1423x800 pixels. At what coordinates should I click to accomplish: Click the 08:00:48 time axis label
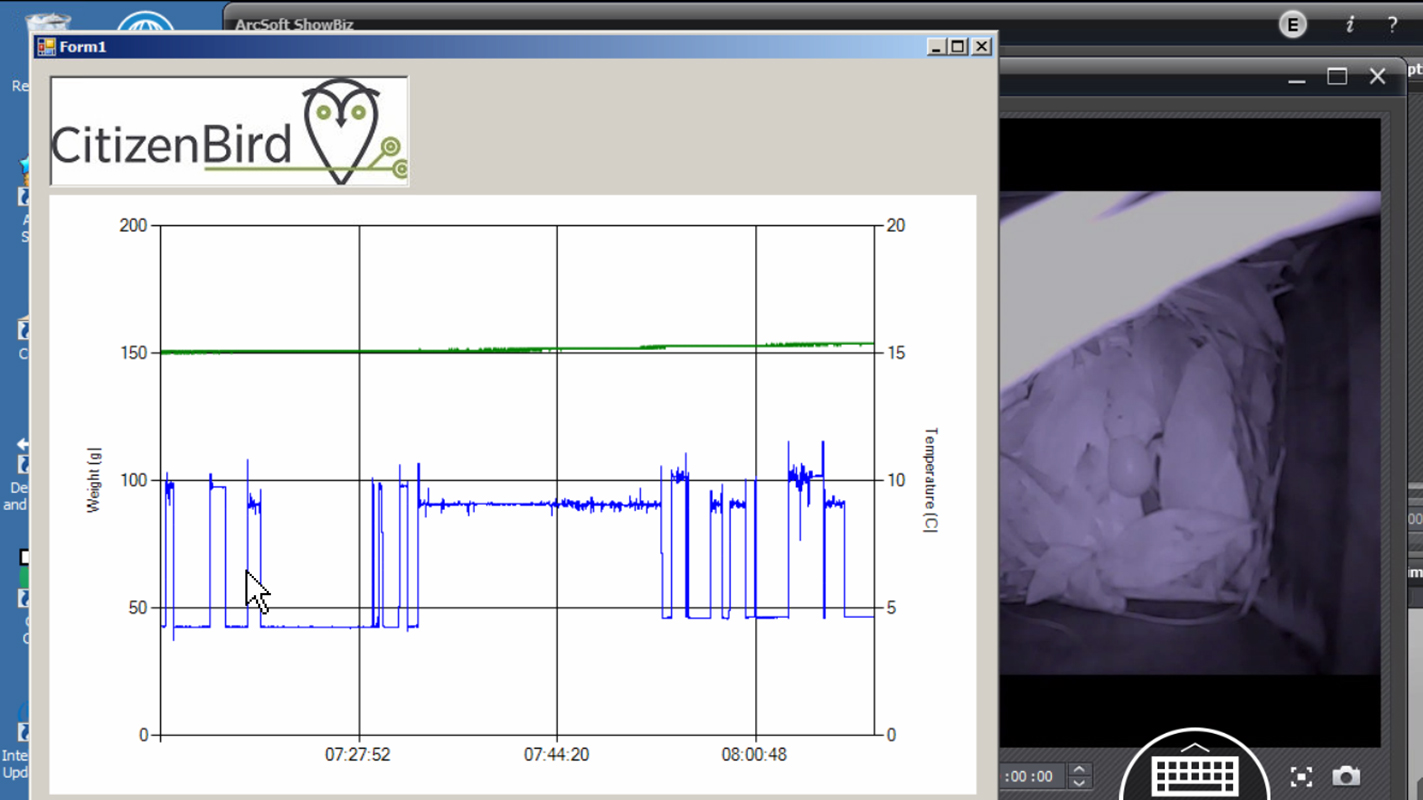pos(754,755)
